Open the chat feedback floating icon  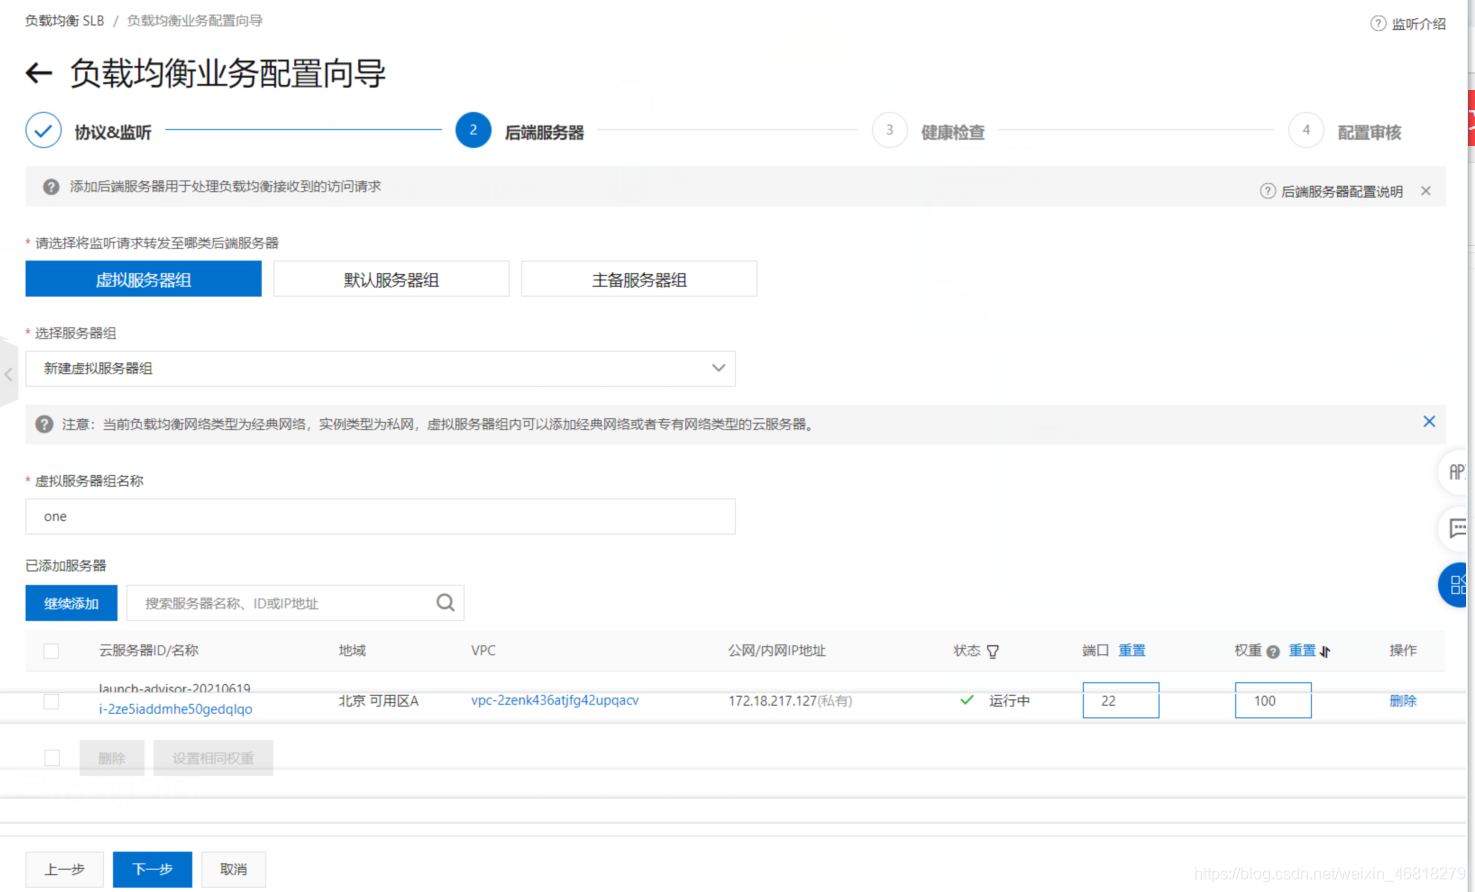(x=1456, y=528)
